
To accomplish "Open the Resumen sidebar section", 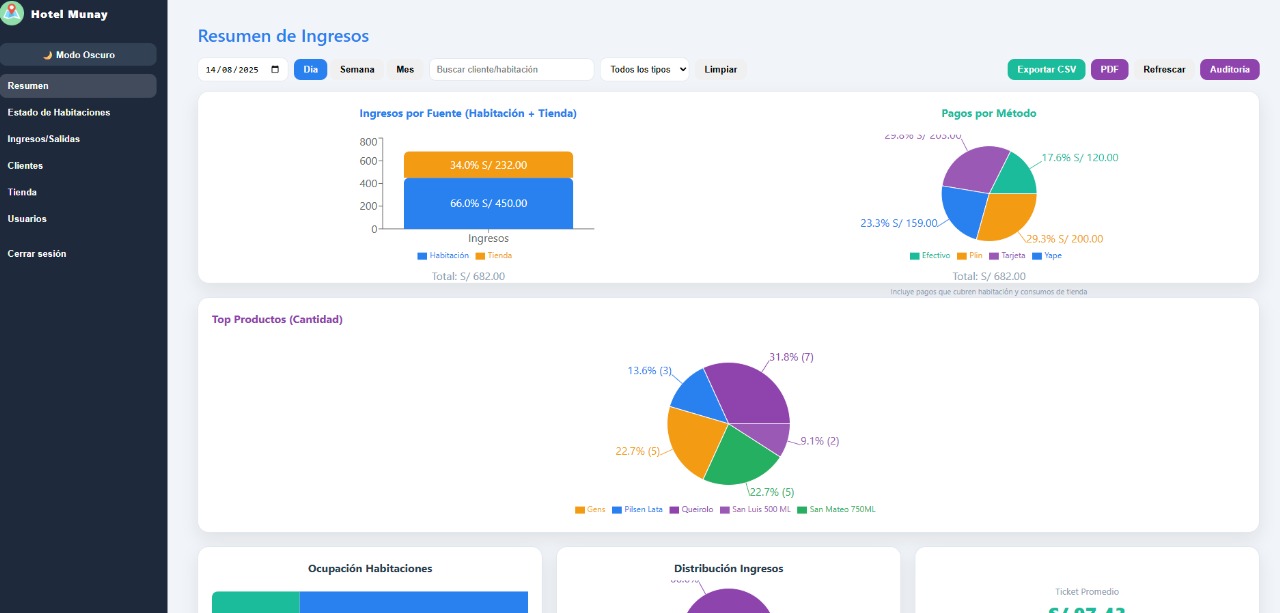I will 78,86.
